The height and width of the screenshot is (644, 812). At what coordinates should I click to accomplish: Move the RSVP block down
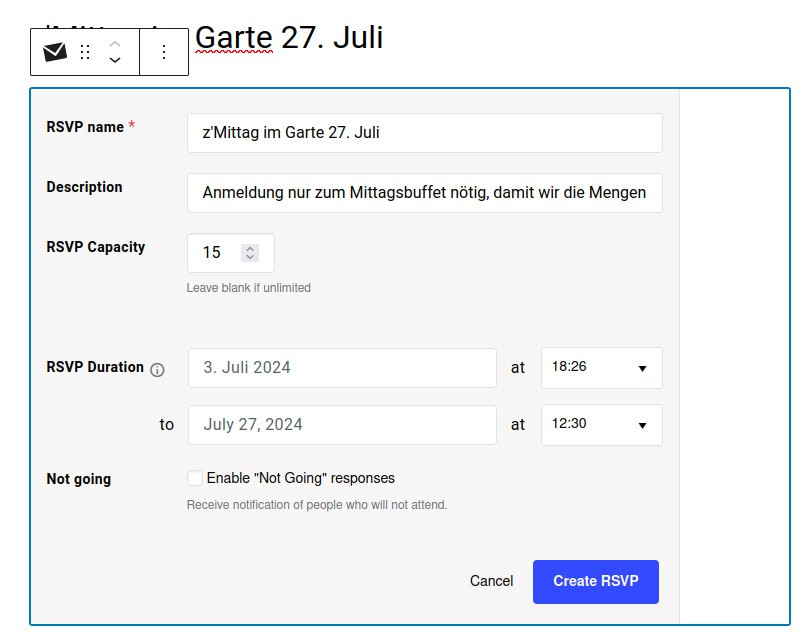115,61
